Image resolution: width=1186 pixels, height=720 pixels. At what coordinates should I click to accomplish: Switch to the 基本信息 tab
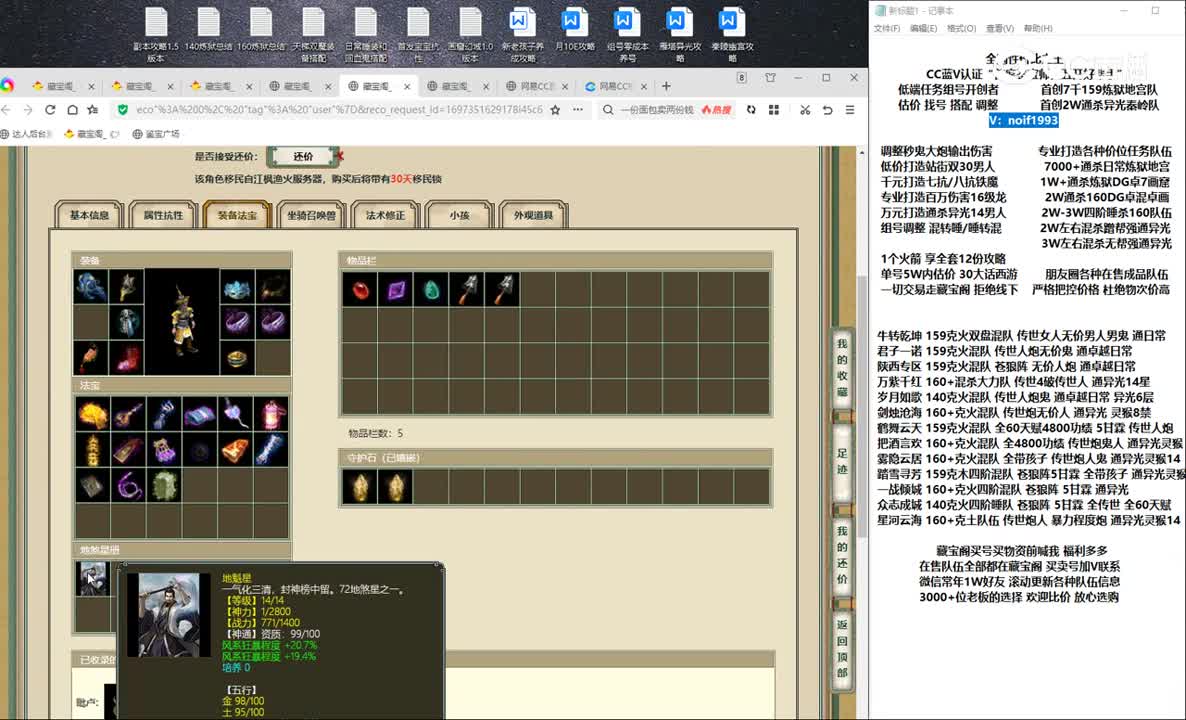(89, 216)
